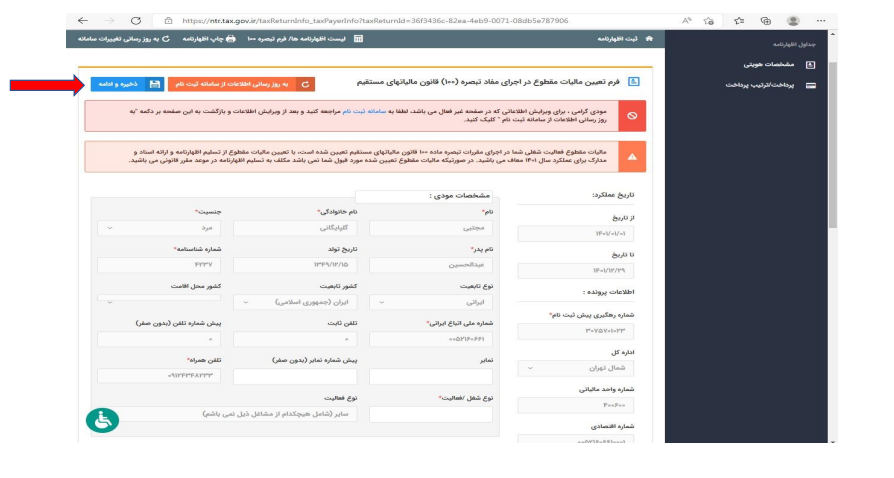The image size is (894, 478).
Task: Add this page to favorites star-plus icon
Action: coord(709,21)
